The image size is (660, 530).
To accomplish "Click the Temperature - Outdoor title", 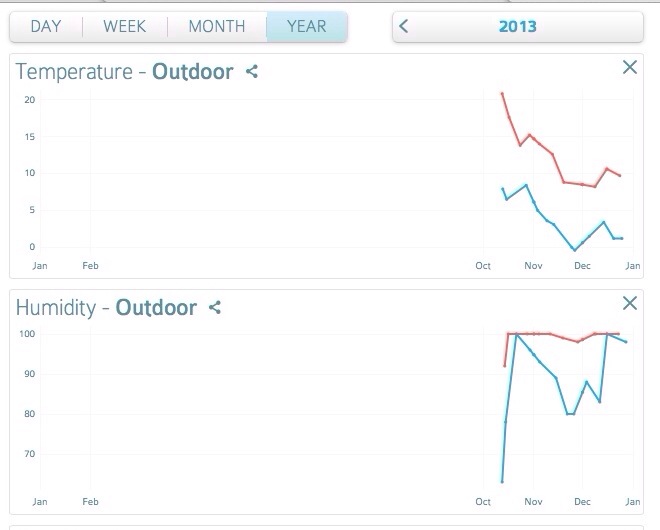I will (124, 72).
